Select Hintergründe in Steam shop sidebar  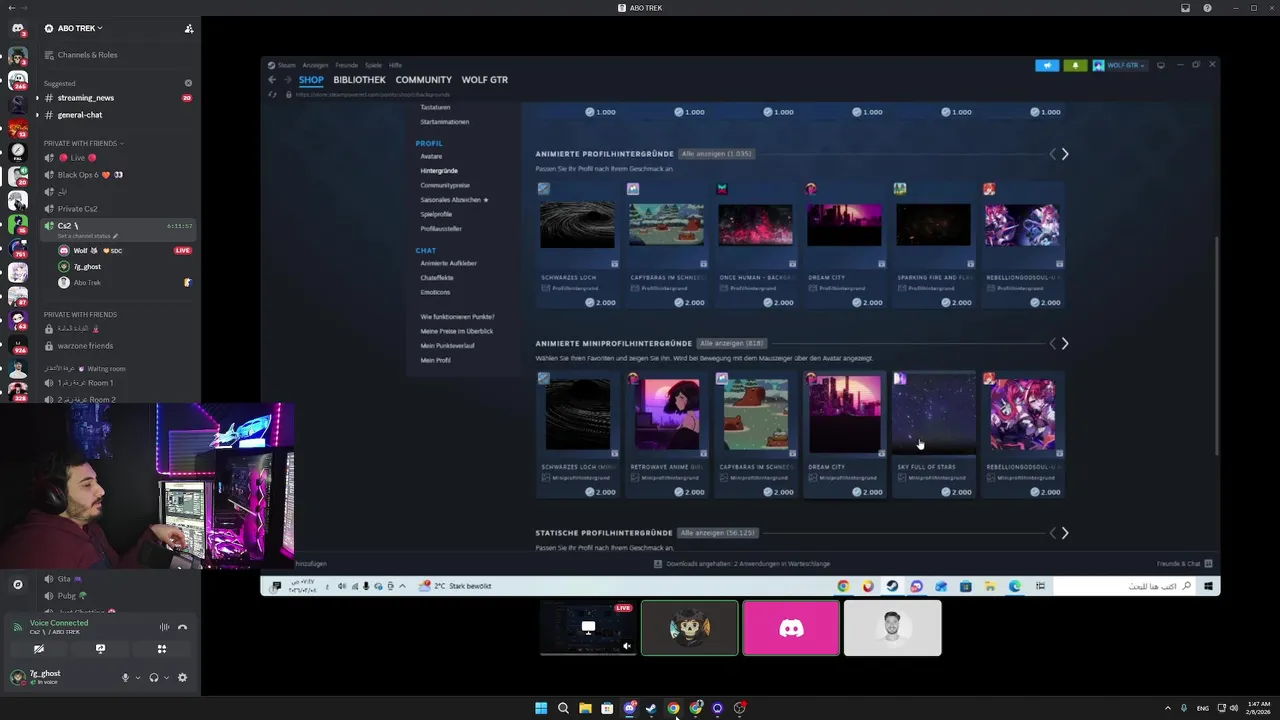[x=439, y=171]
